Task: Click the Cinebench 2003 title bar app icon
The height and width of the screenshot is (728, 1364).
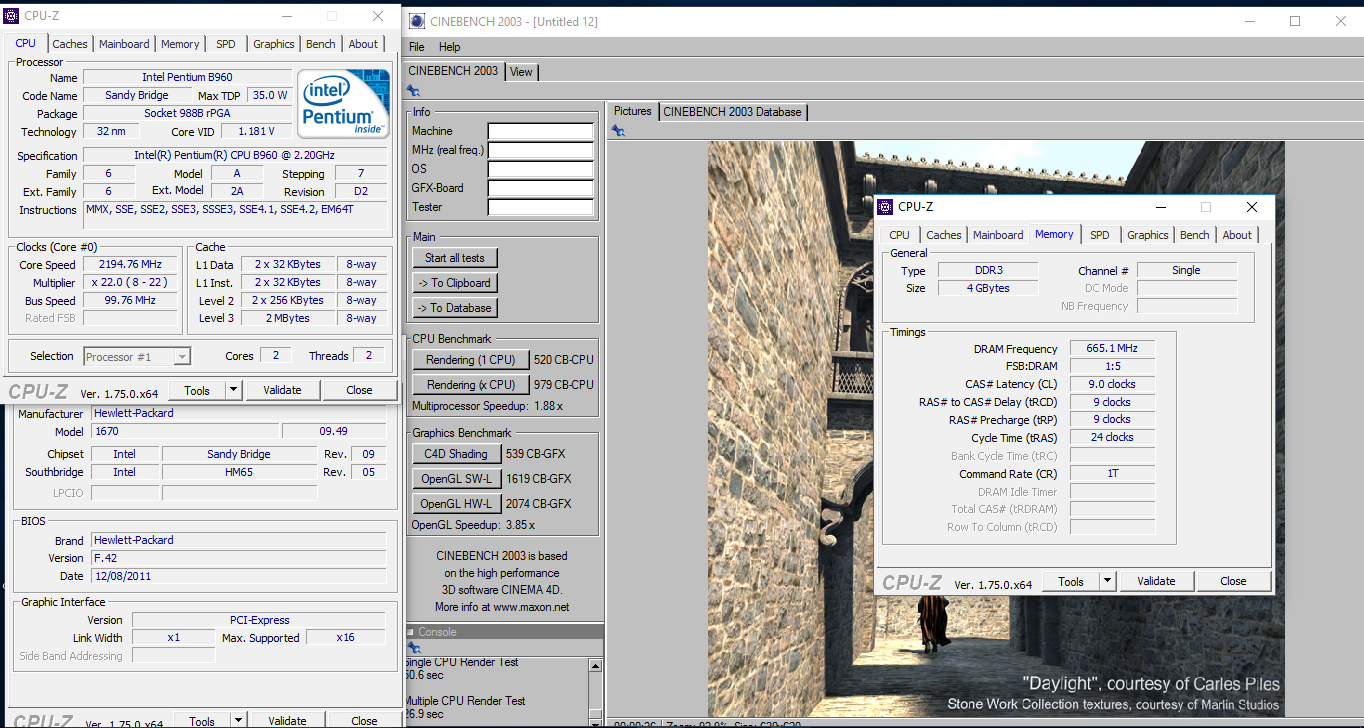Action: click(415, 21)
